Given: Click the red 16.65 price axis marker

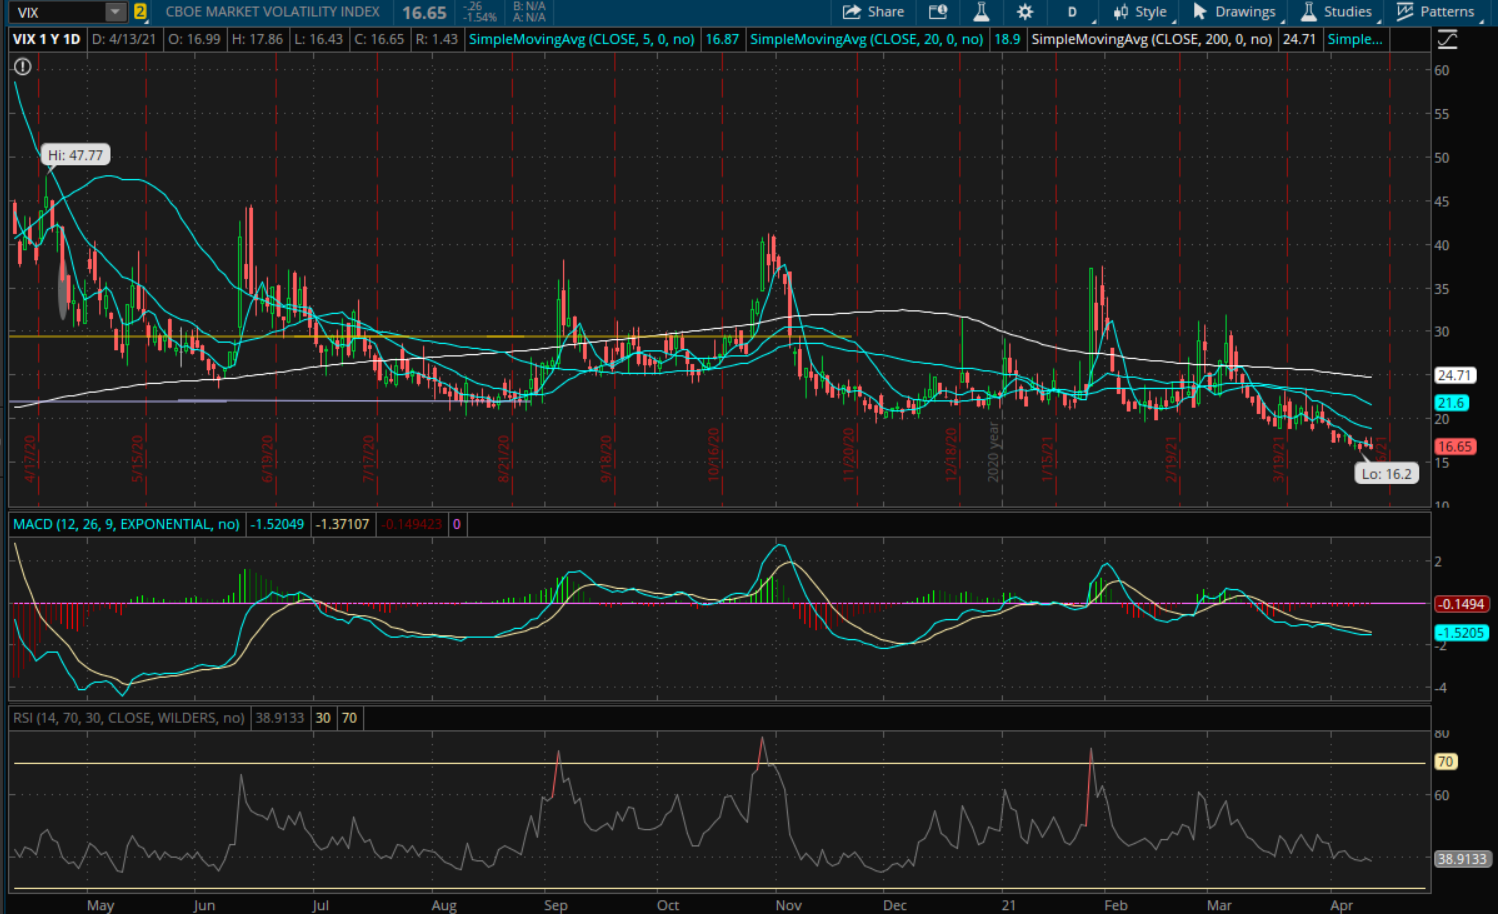Looking at the screenshot, I should pyautogui.click(x=1454, y=447).
